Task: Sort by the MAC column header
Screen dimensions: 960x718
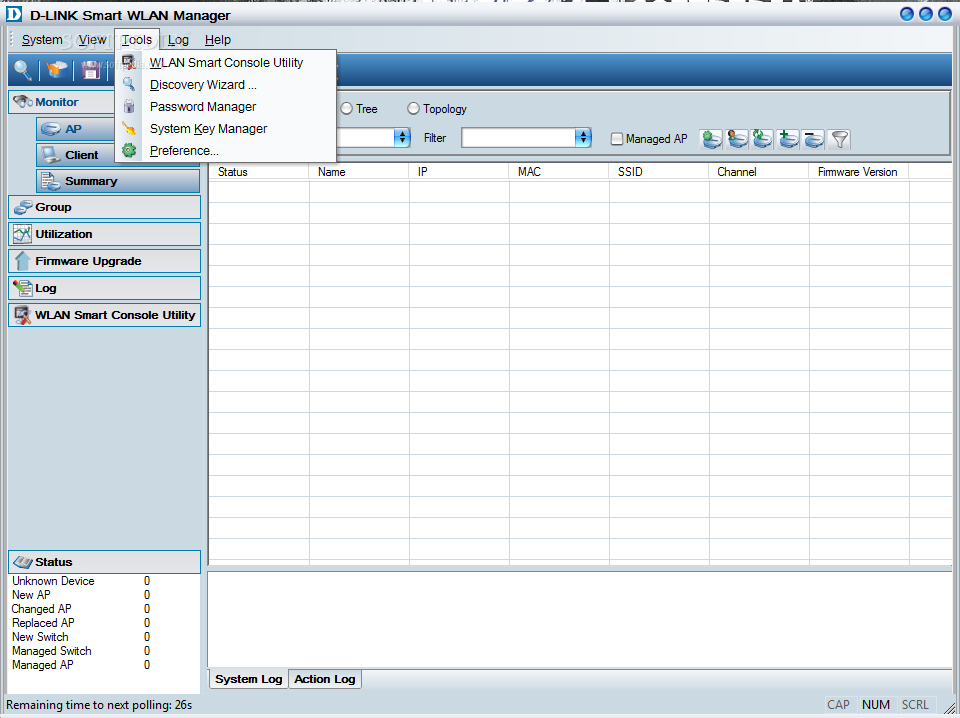Action: [x=558, y=172]
